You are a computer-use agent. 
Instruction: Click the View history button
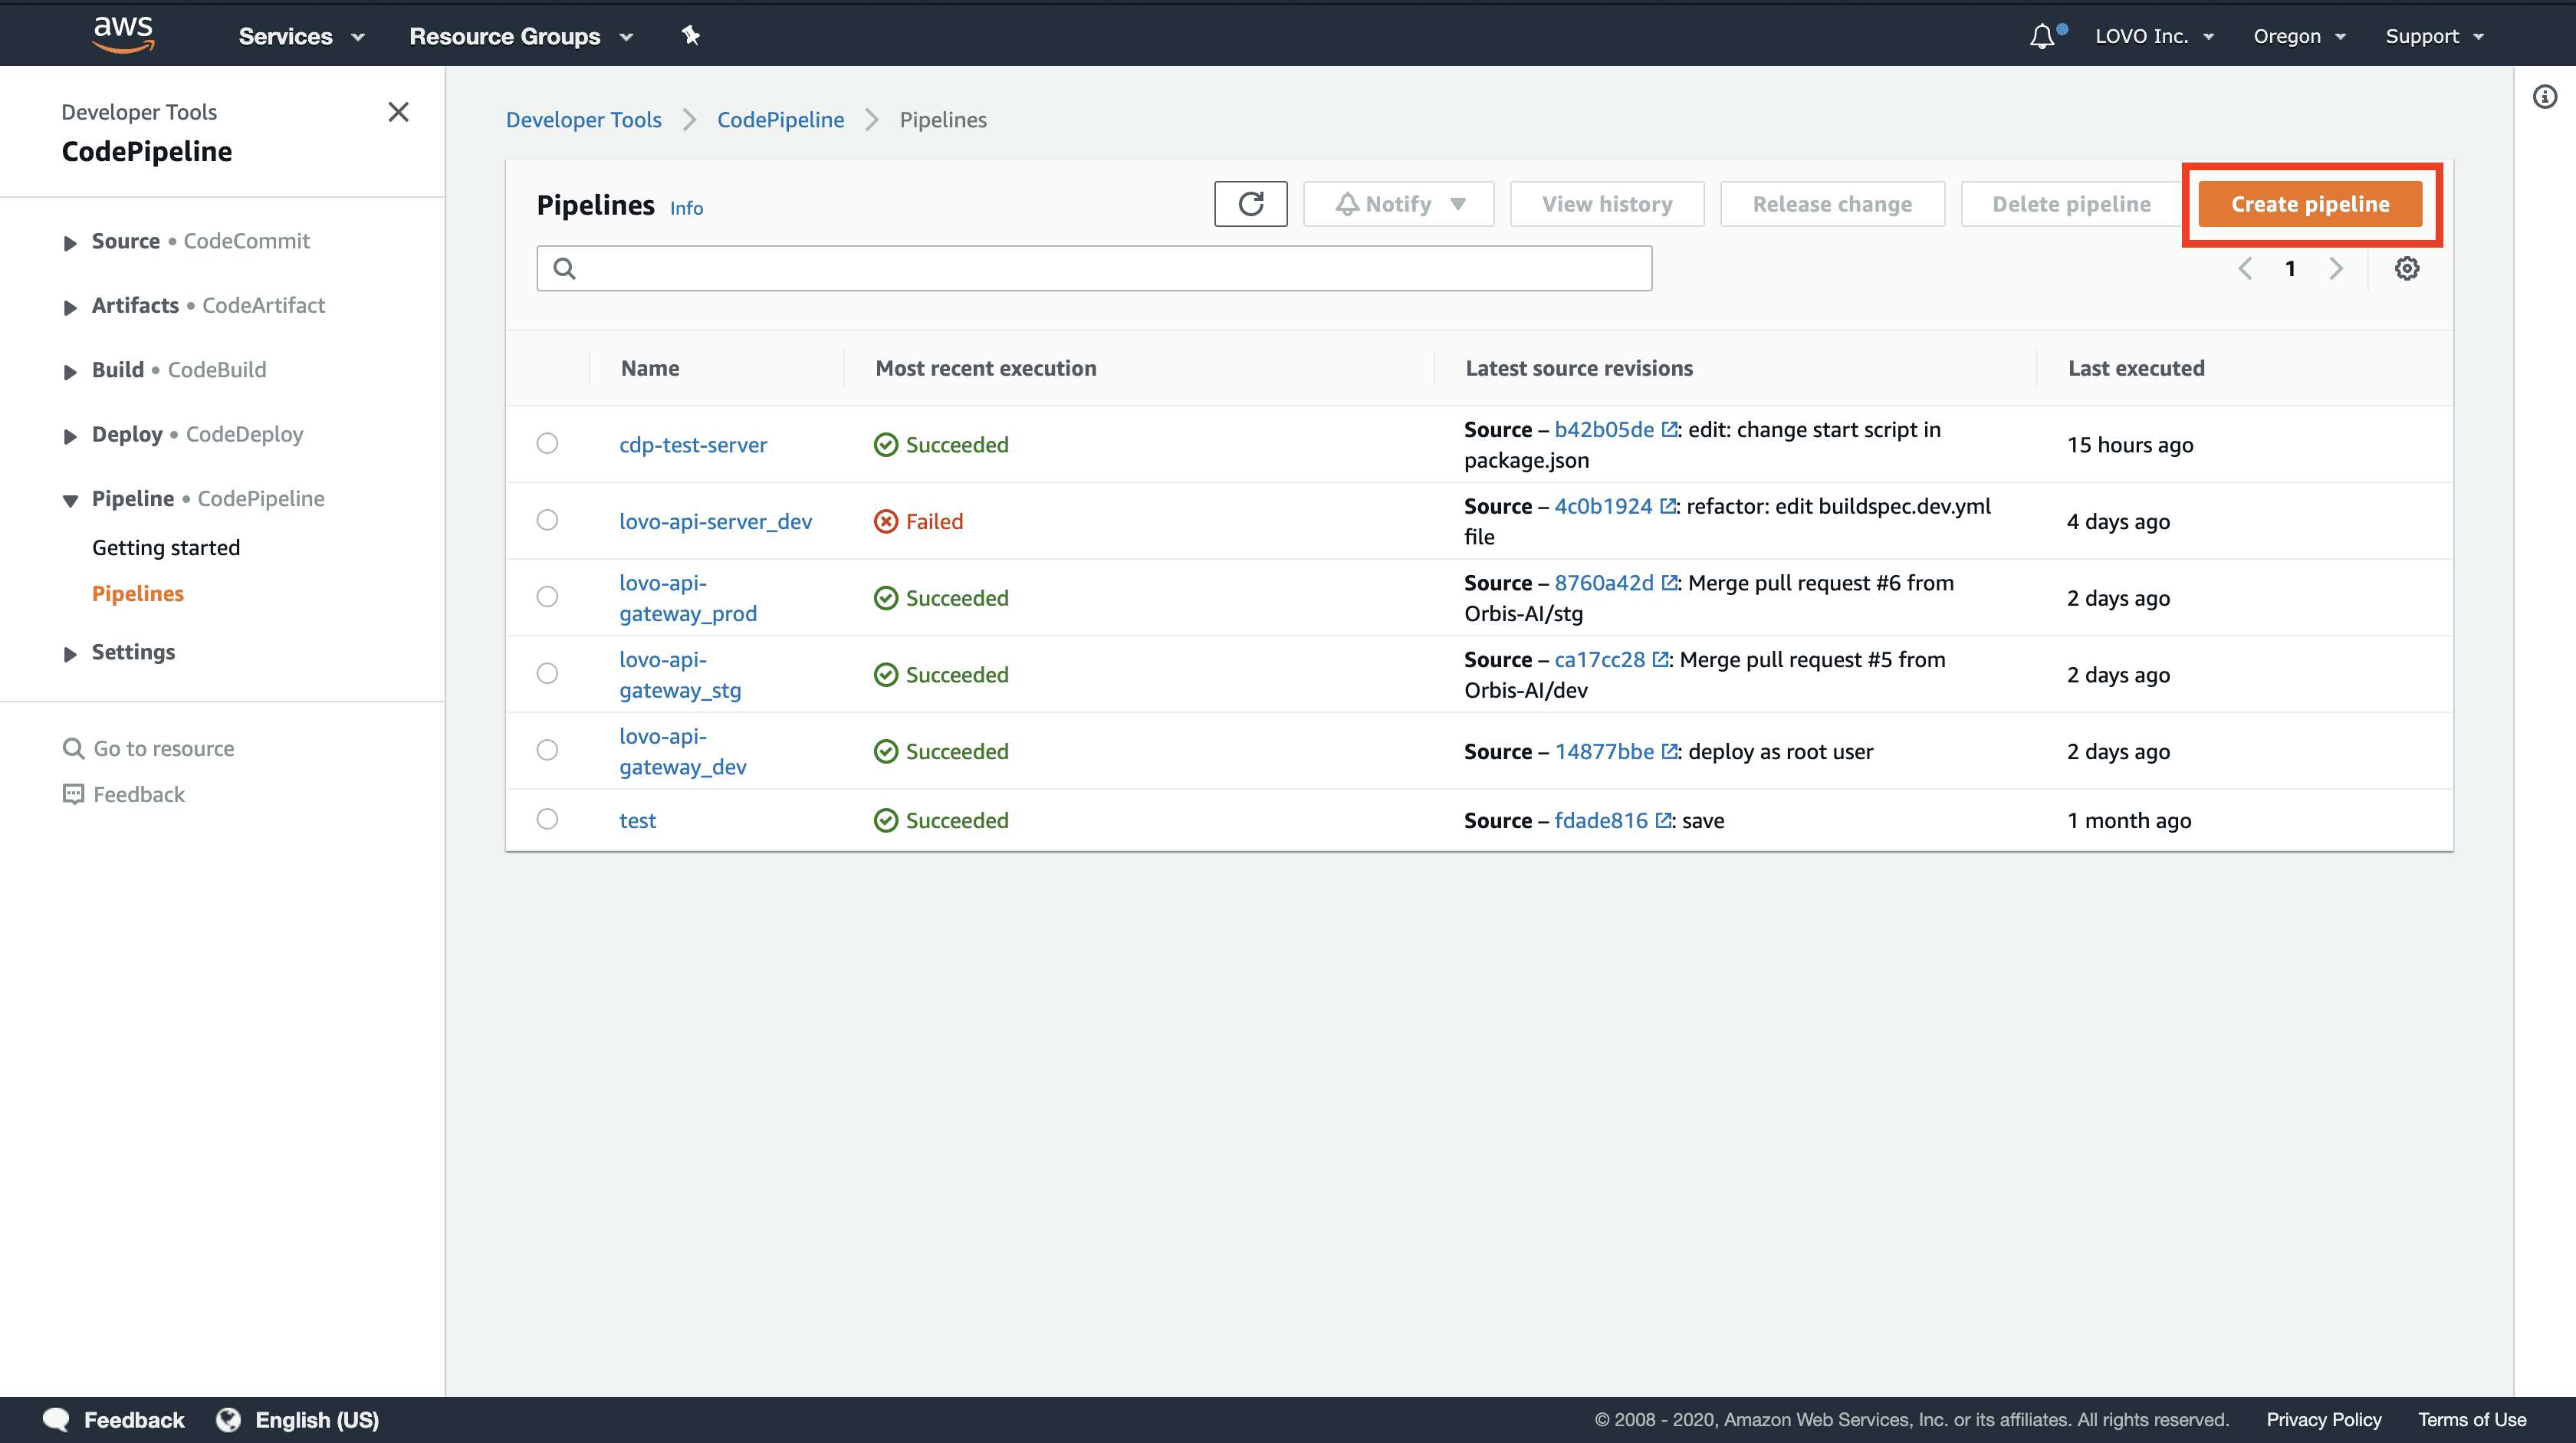(x=1606, y=204)
